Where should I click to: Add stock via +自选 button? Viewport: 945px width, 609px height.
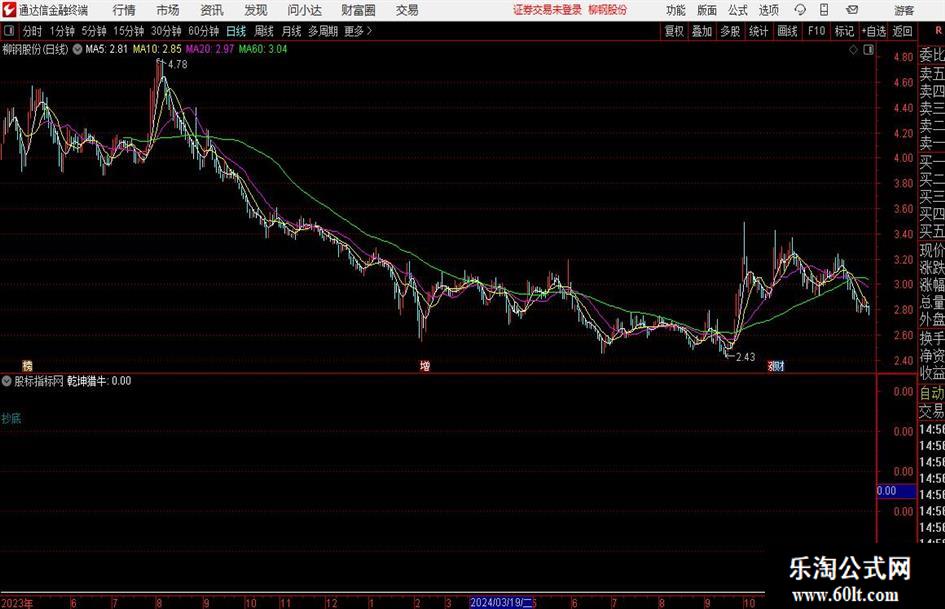874,31
